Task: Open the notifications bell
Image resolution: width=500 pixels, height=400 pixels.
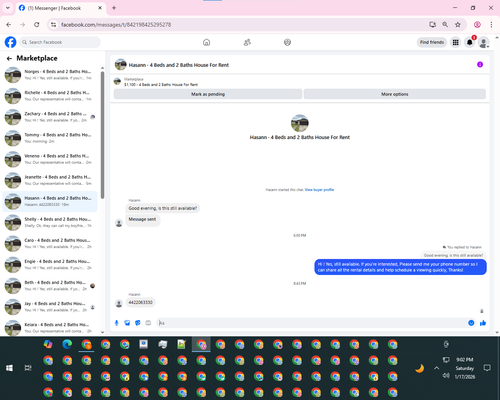Action: tap(470, 42)
